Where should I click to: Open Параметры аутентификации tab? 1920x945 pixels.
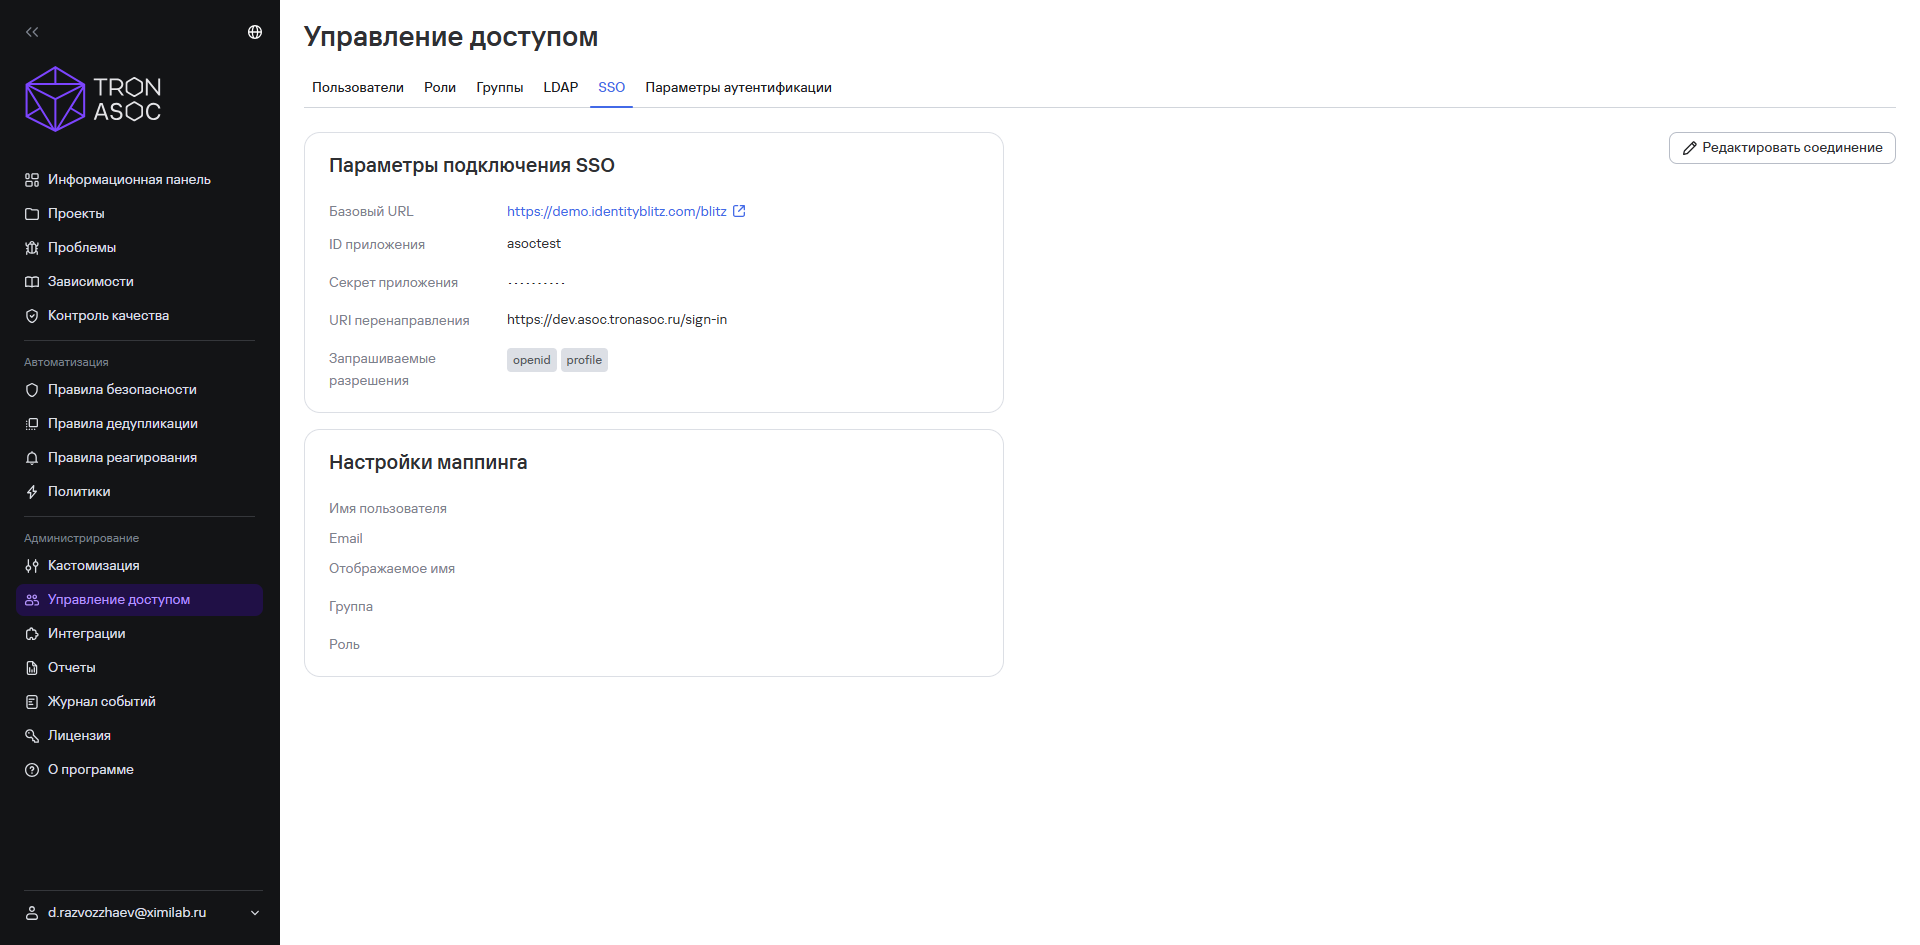point(739,87)
